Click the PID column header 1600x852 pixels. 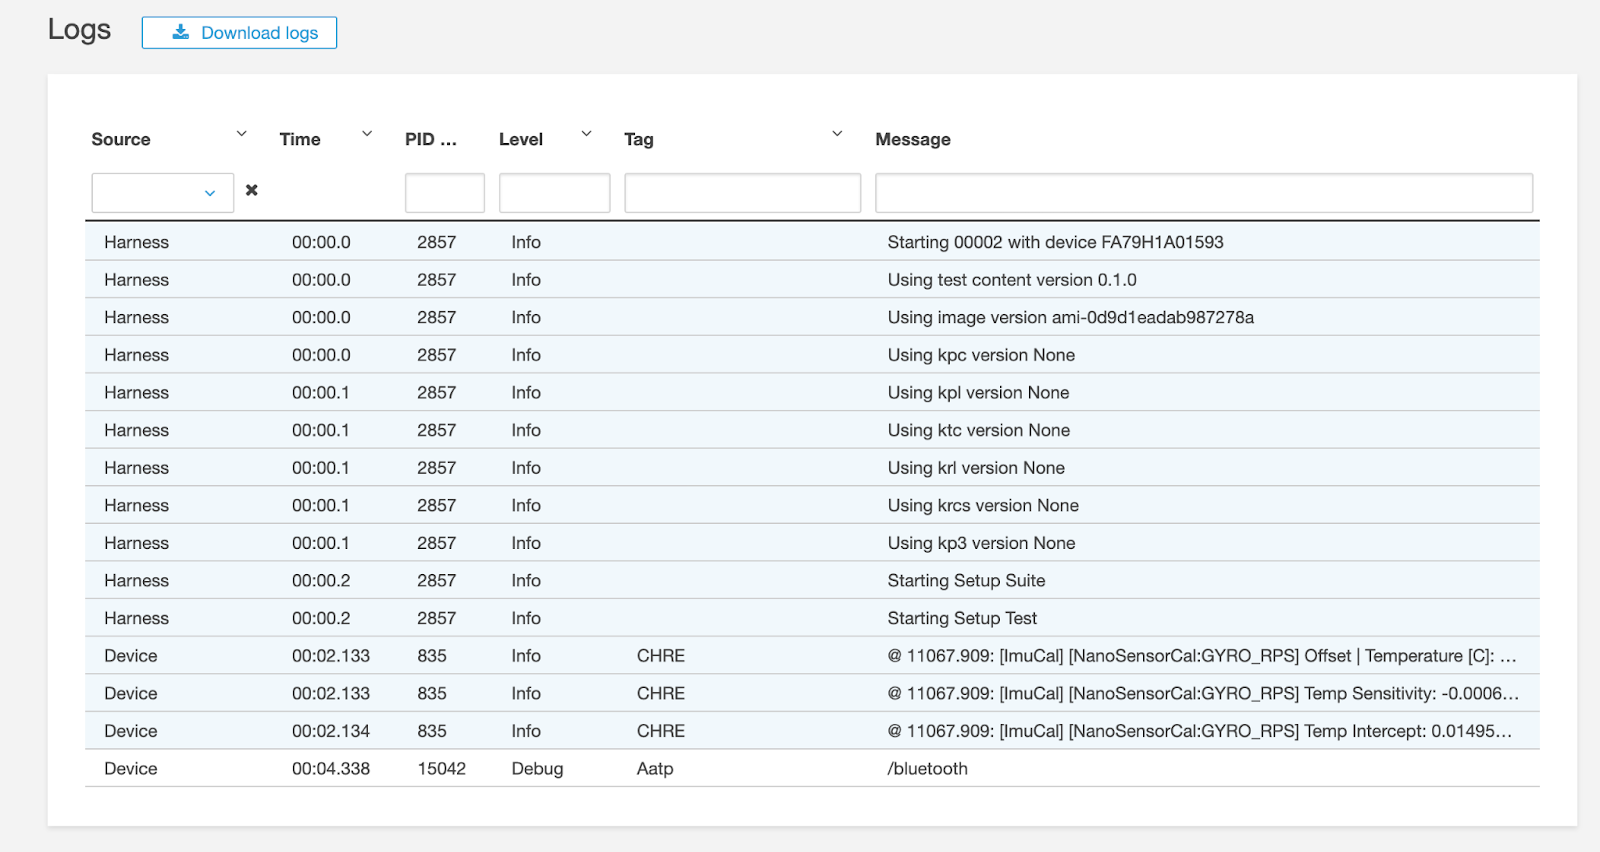click(431, 140)
